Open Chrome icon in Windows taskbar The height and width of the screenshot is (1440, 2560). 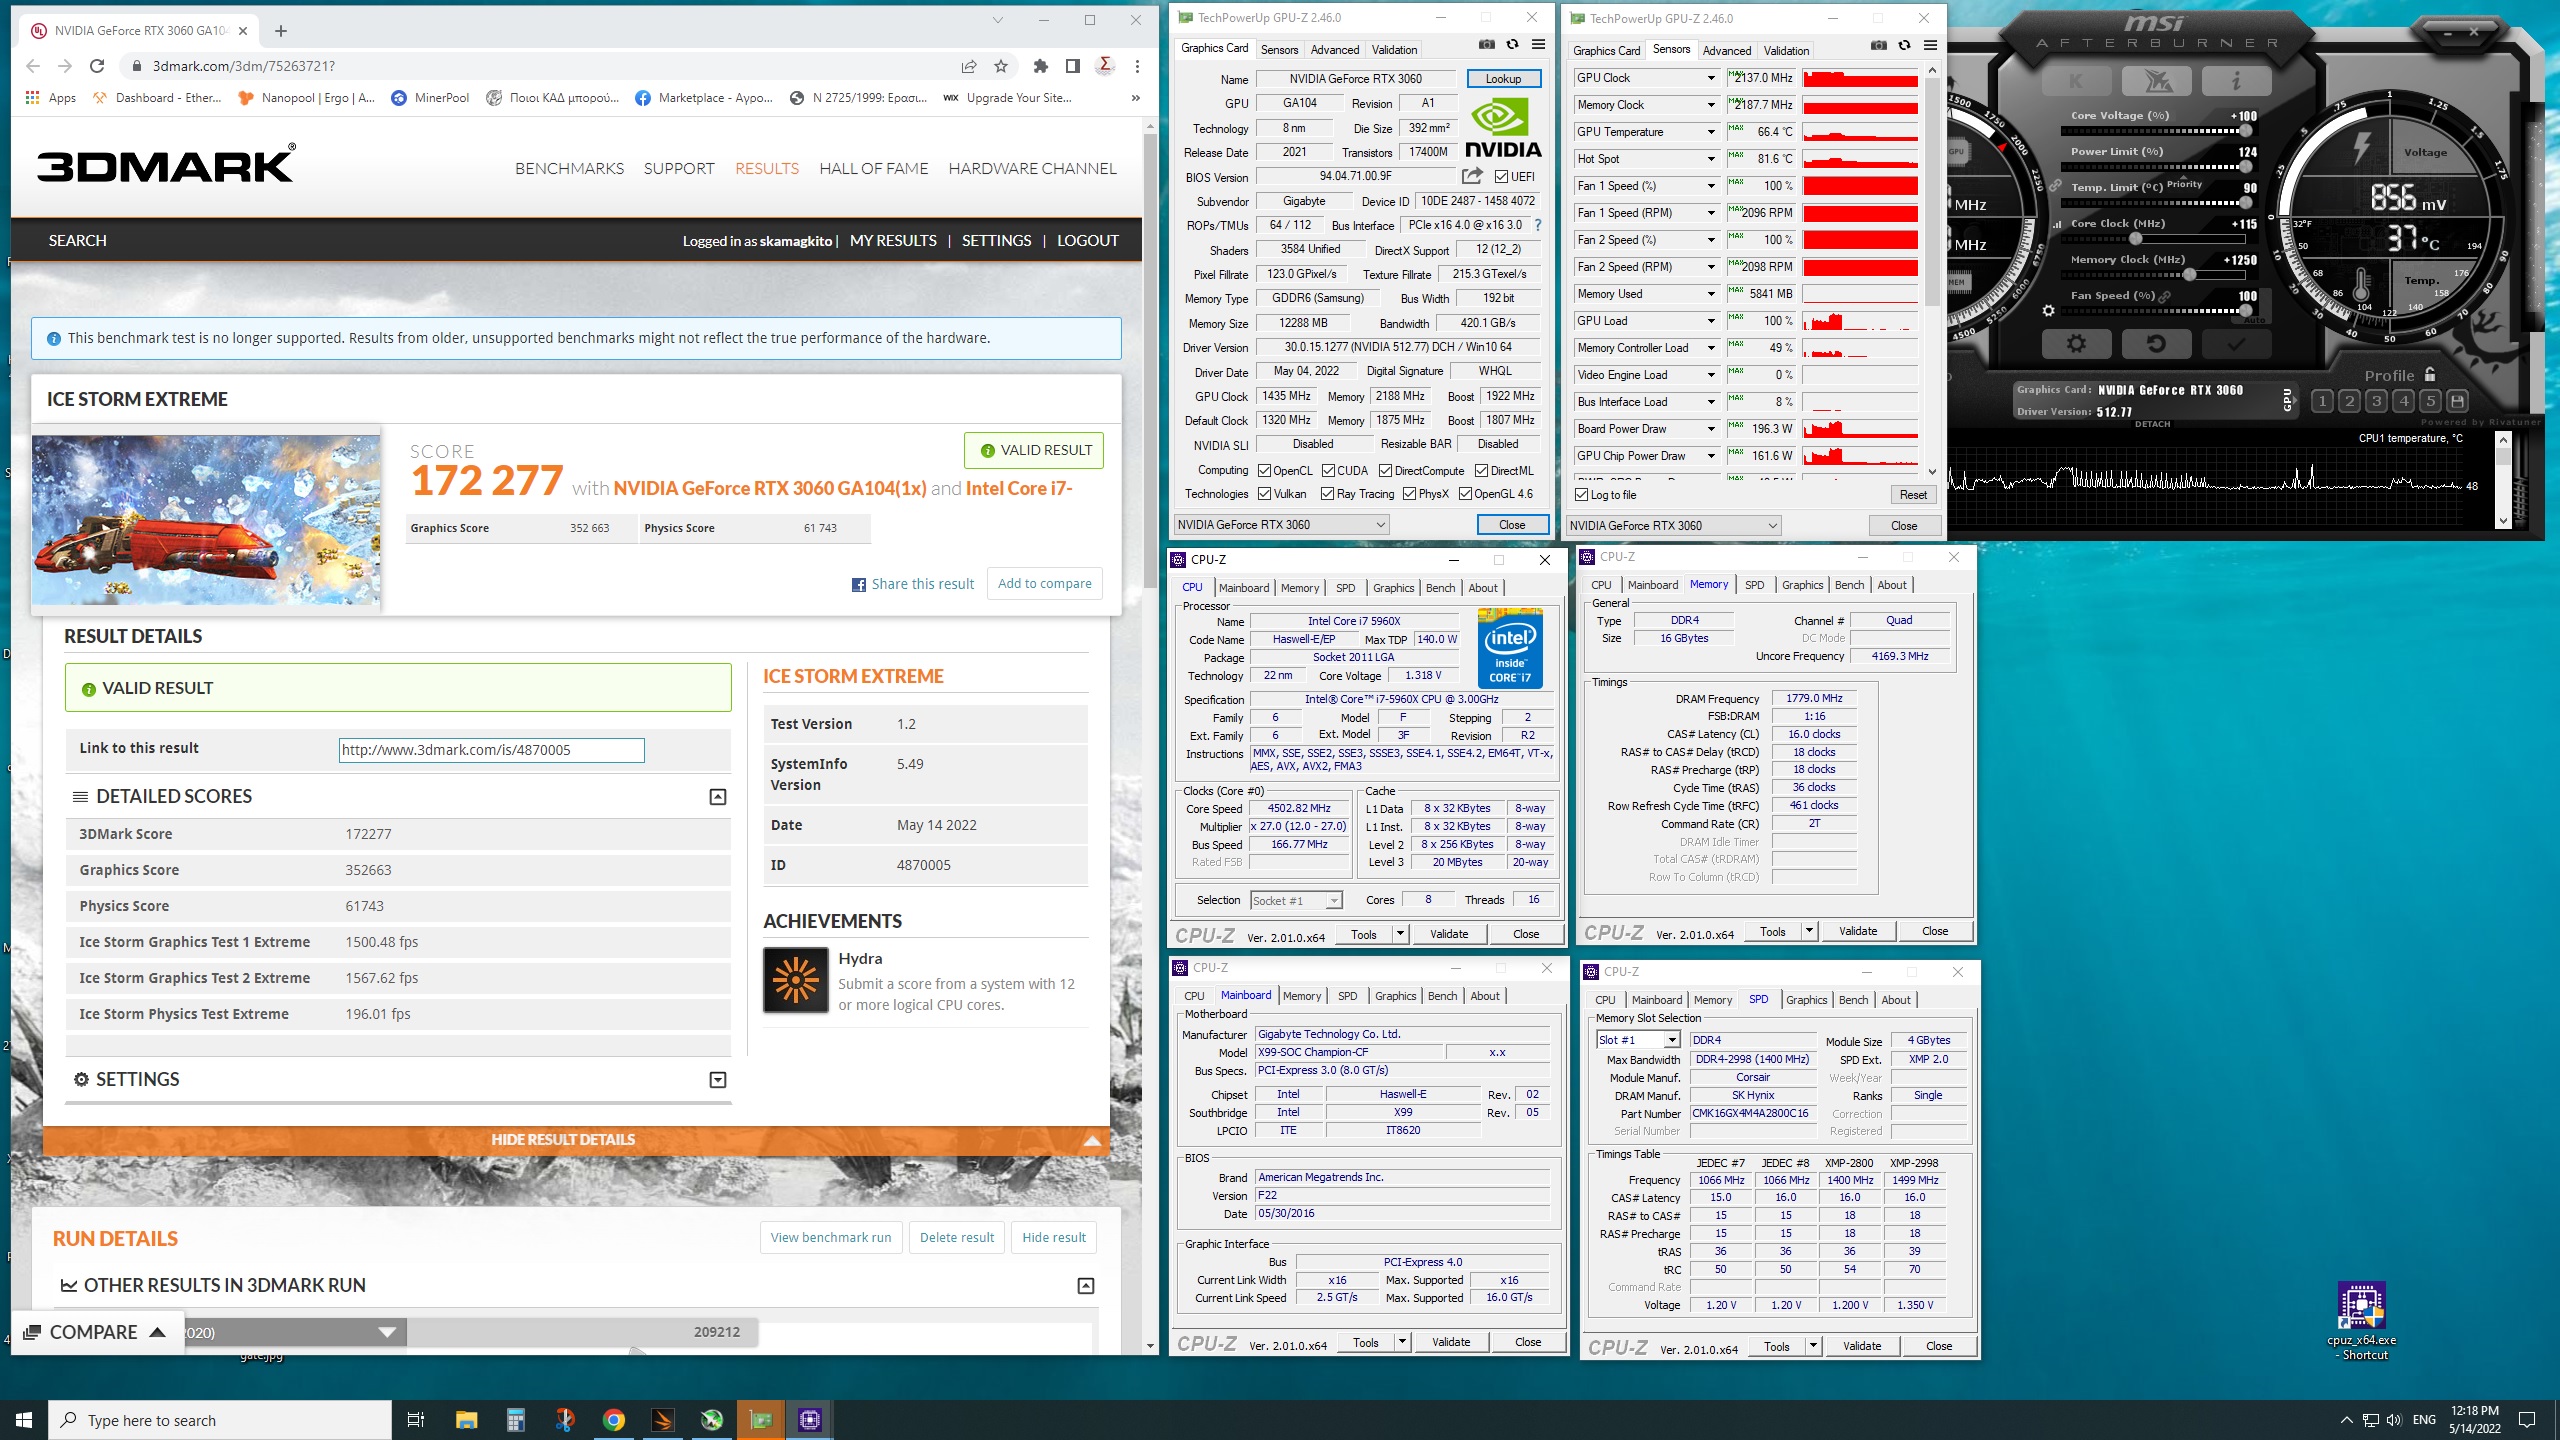pos(614,1420)
